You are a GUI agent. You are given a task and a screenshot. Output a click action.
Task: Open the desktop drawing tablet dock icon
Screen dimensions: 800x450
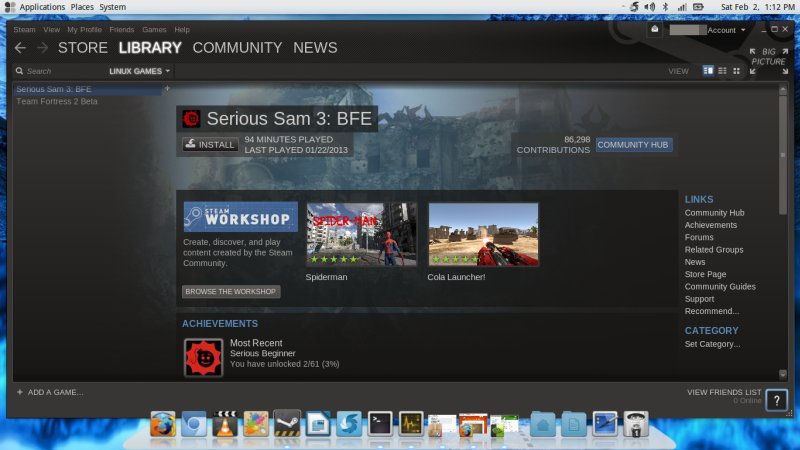(605, 424)
